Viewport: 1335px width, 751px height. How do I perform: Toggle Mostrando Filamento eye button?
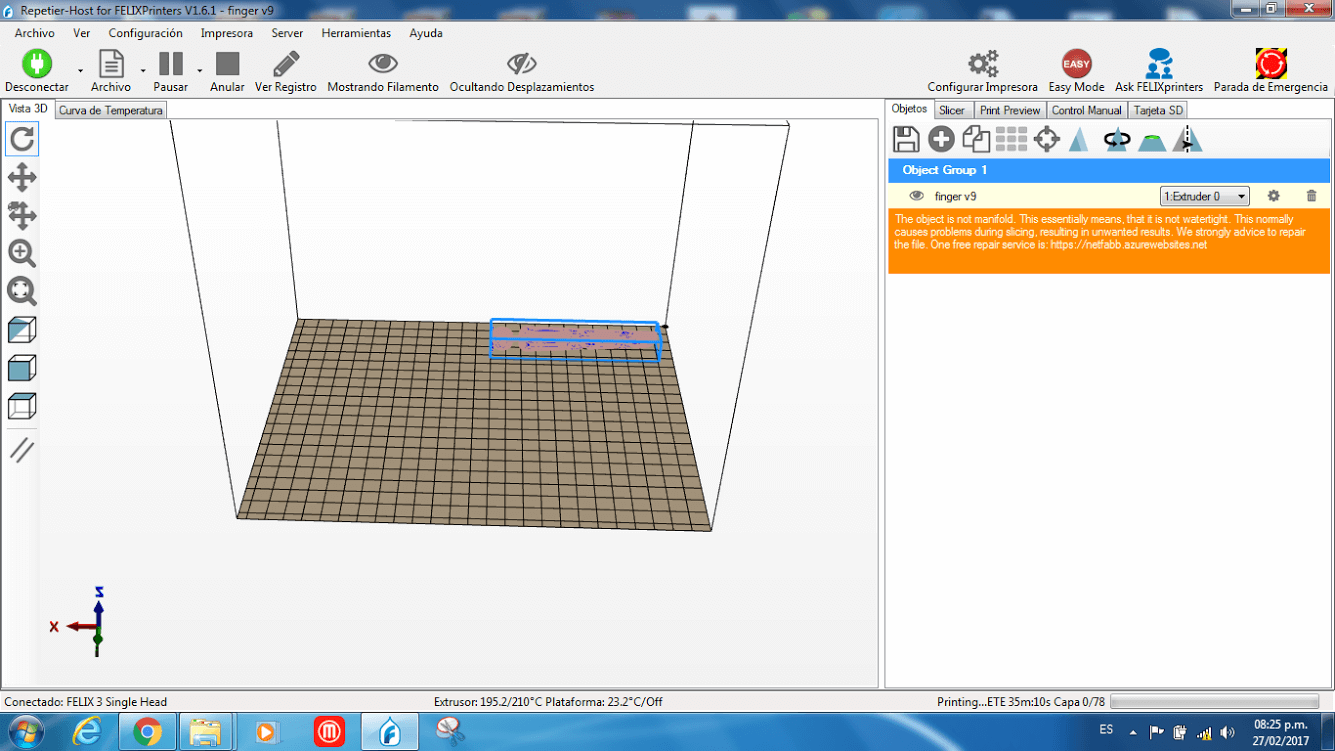click(x=383, y=64)
